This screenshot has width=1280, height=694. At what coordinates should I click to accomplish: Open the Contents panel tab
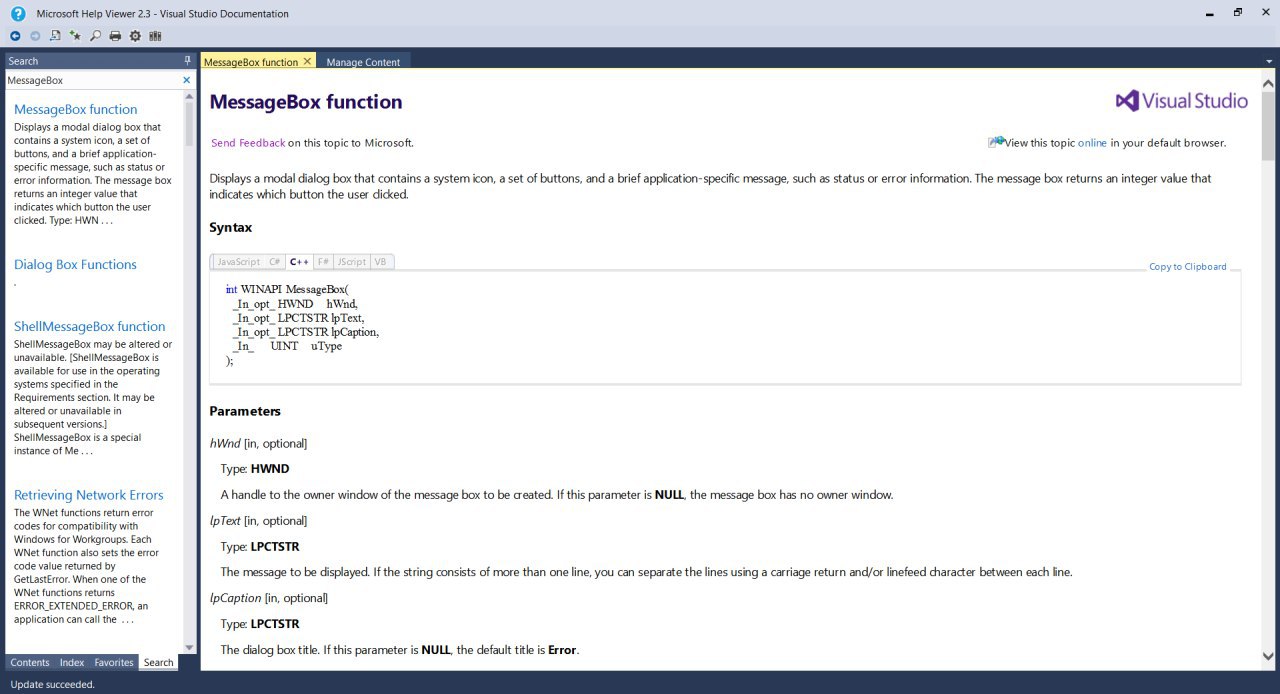click(30, 662)
